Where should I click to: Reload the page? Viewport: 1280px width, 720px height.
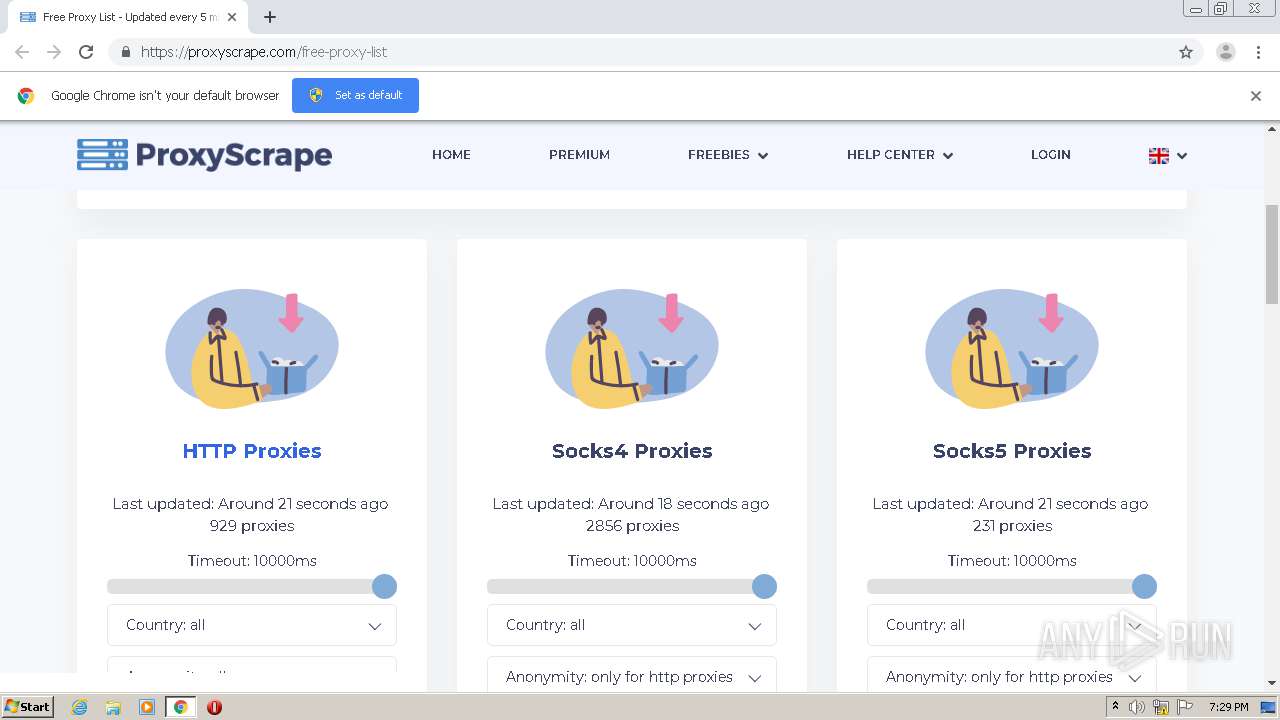tap(86, 52)
